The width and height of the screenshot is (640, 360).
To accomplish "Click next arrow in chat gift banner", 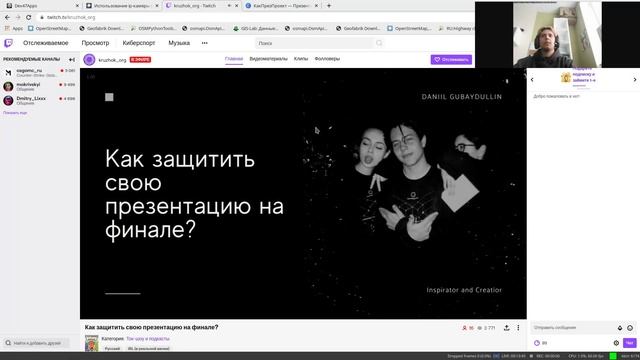I will coord(635,80).
